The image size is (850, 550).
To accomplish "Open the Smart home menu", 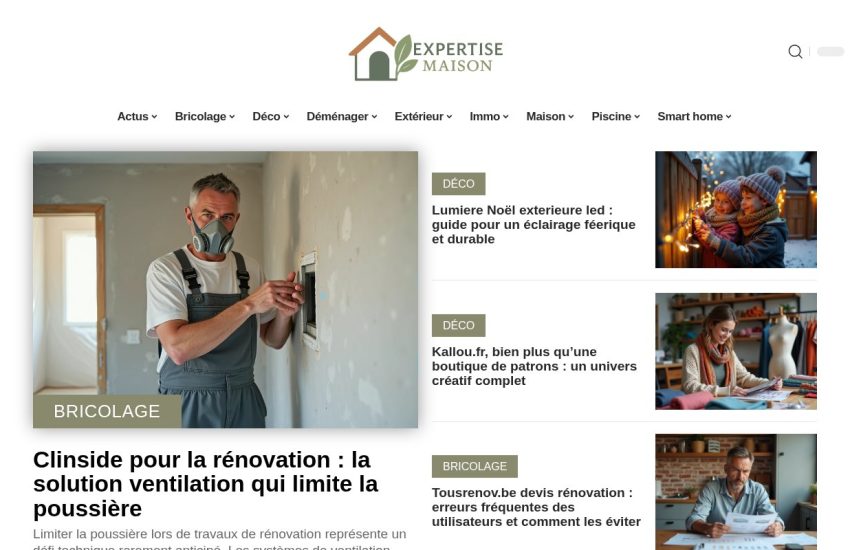I will click(x=694, y=117).
